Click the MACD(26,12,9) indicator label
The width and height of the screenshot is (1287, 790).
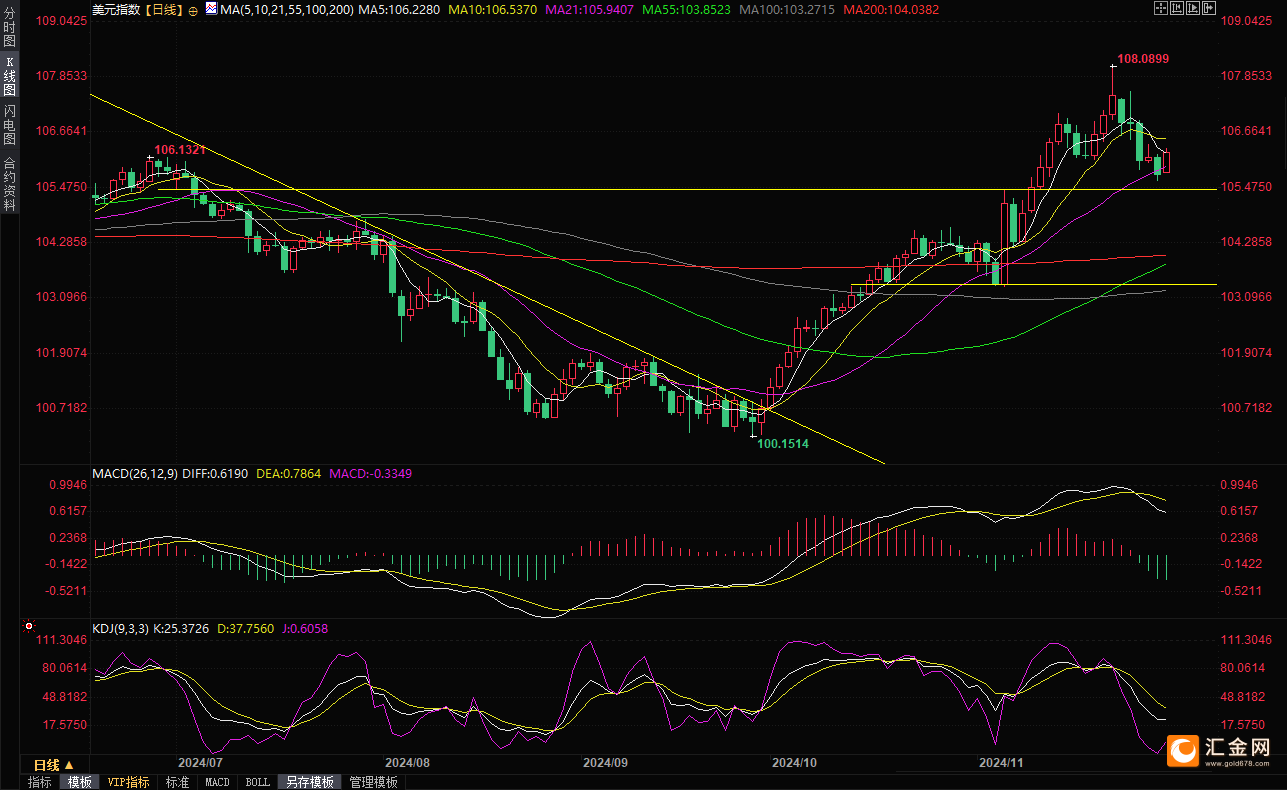pos(135,473)
